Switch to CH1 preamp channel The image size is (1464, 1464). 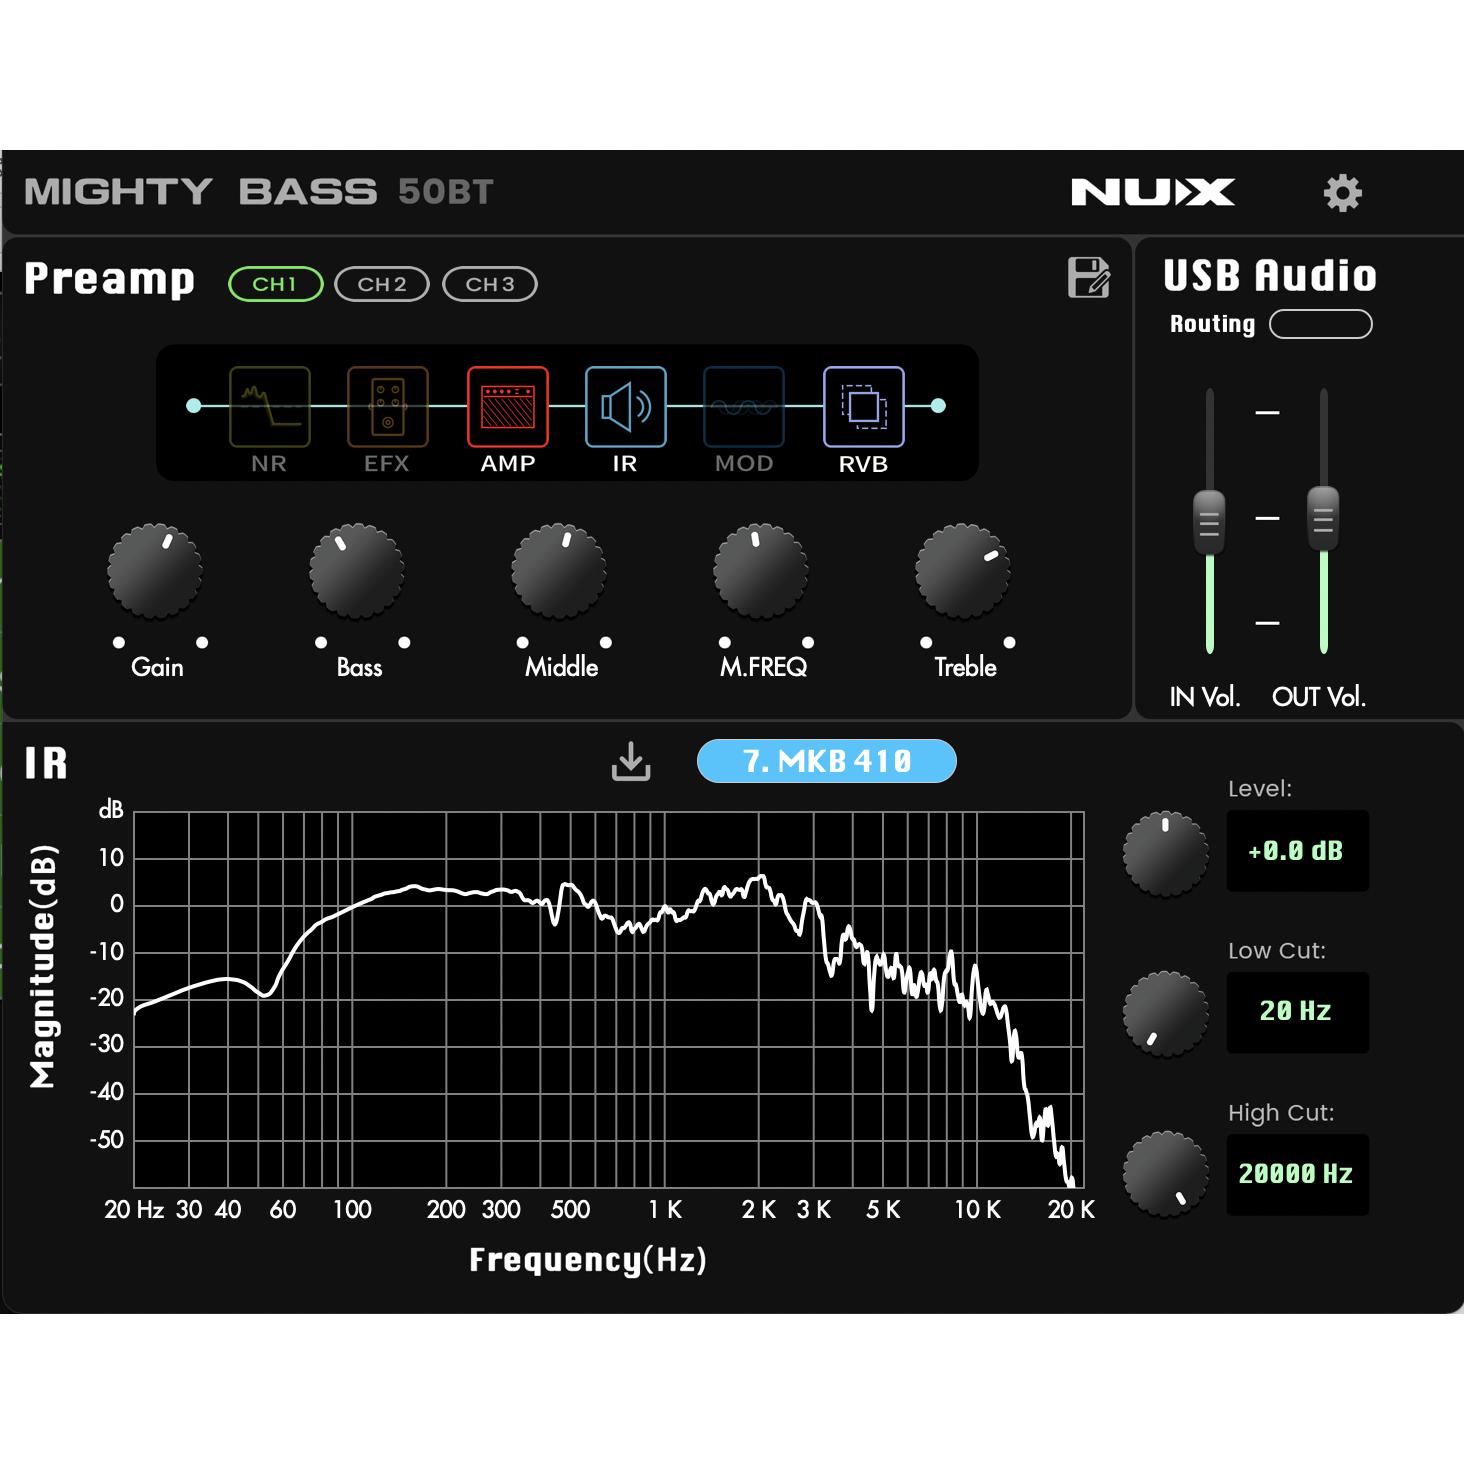276,284
